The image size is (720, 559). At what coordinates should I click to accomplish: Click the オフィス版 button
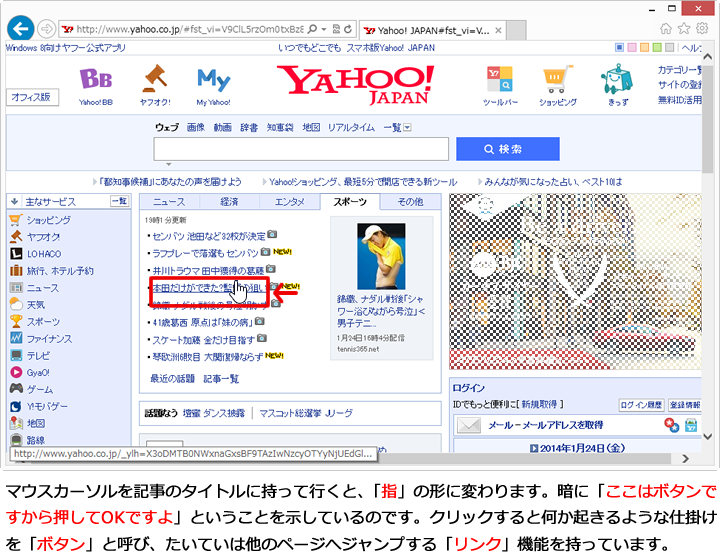click(32, 97)
